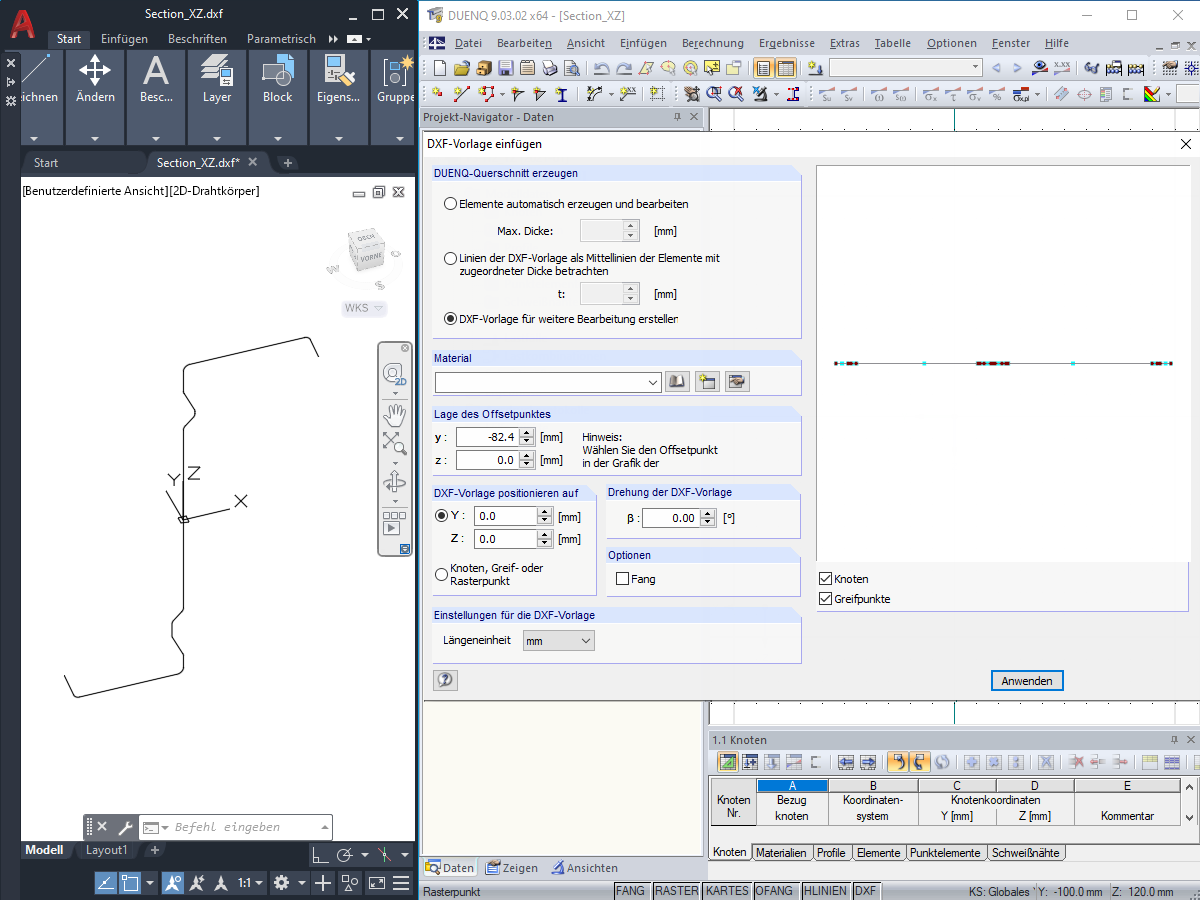Close the DXF-Vorlage einfügen dialog
The image size is (1200, 900).
coord(1186,144)
